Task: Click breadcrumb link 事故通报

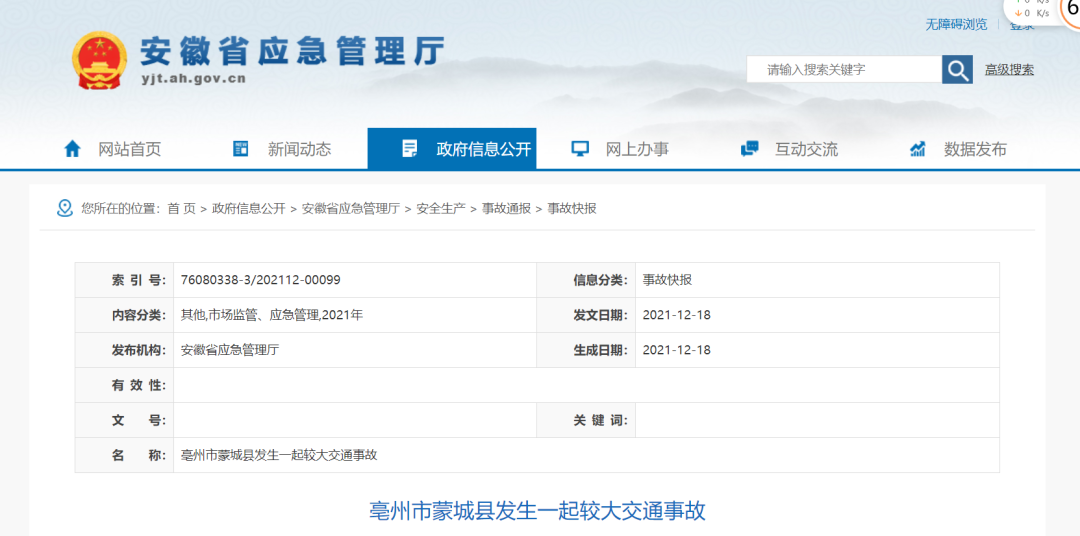Action: pos(506,209)
